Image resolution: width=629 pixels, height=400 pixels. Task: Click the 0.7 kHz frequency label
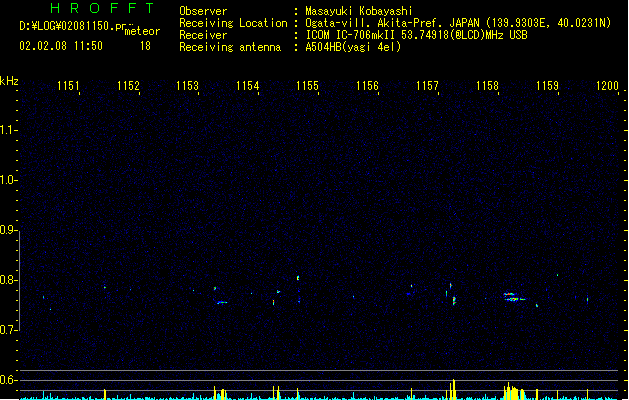click(x=8, y=330)
